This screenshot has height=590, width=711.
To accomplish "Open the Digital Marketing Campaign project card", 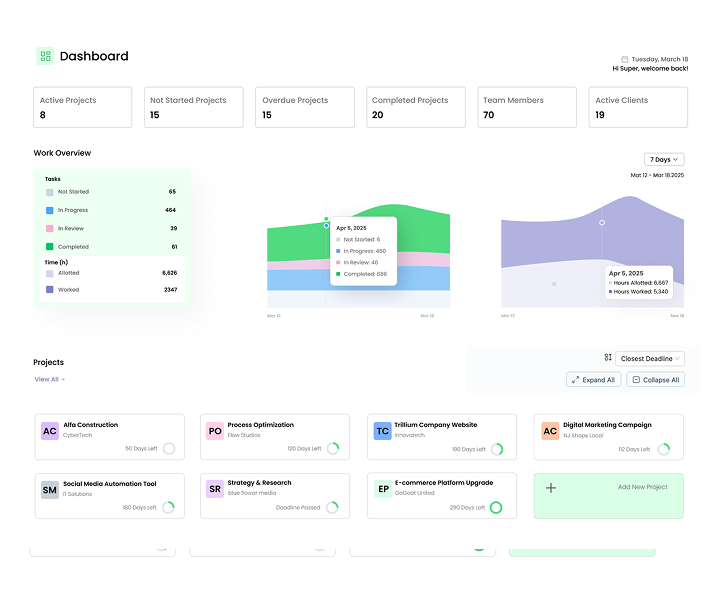I will (x=608, y=436).
